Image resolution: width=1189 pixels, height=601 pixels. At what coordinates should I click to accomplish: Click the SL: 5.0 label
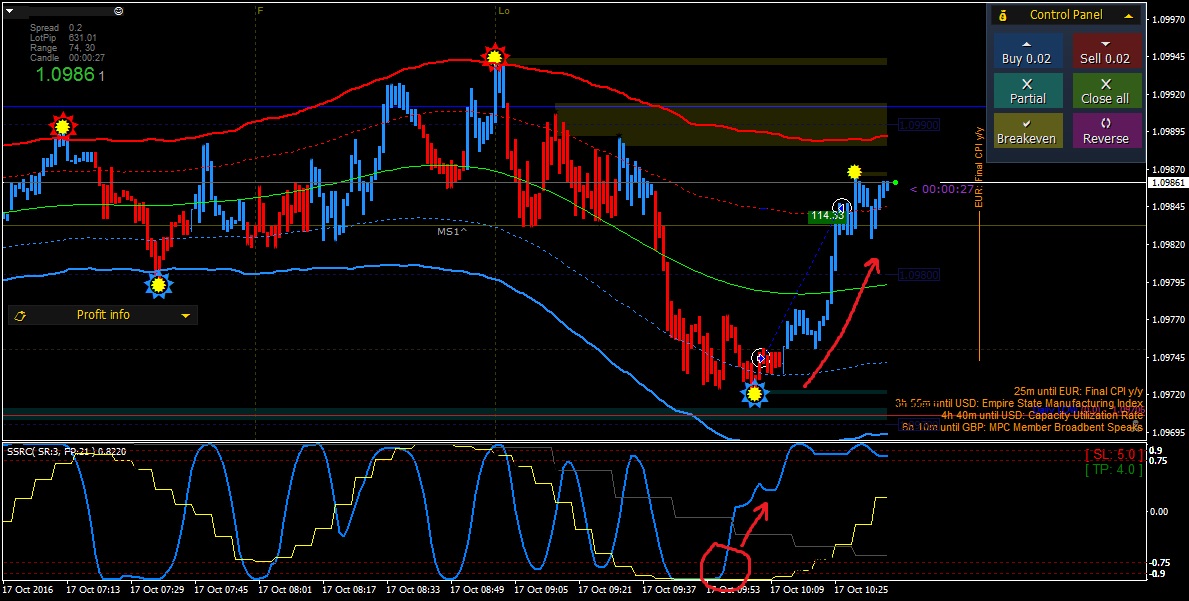coord(1114,455)
